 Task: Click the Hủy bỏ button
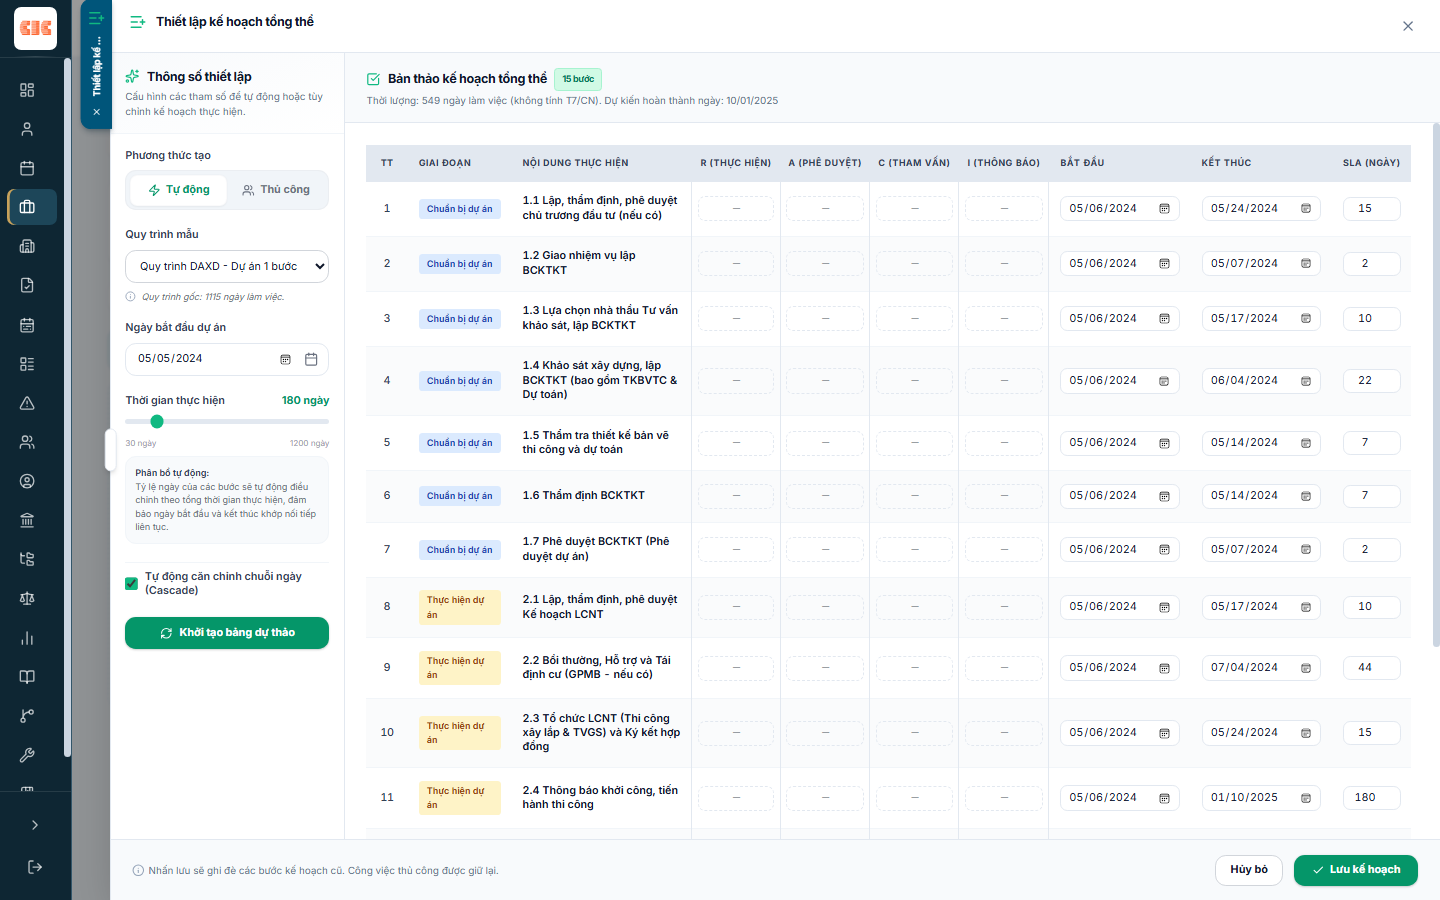pos(1249,870)
